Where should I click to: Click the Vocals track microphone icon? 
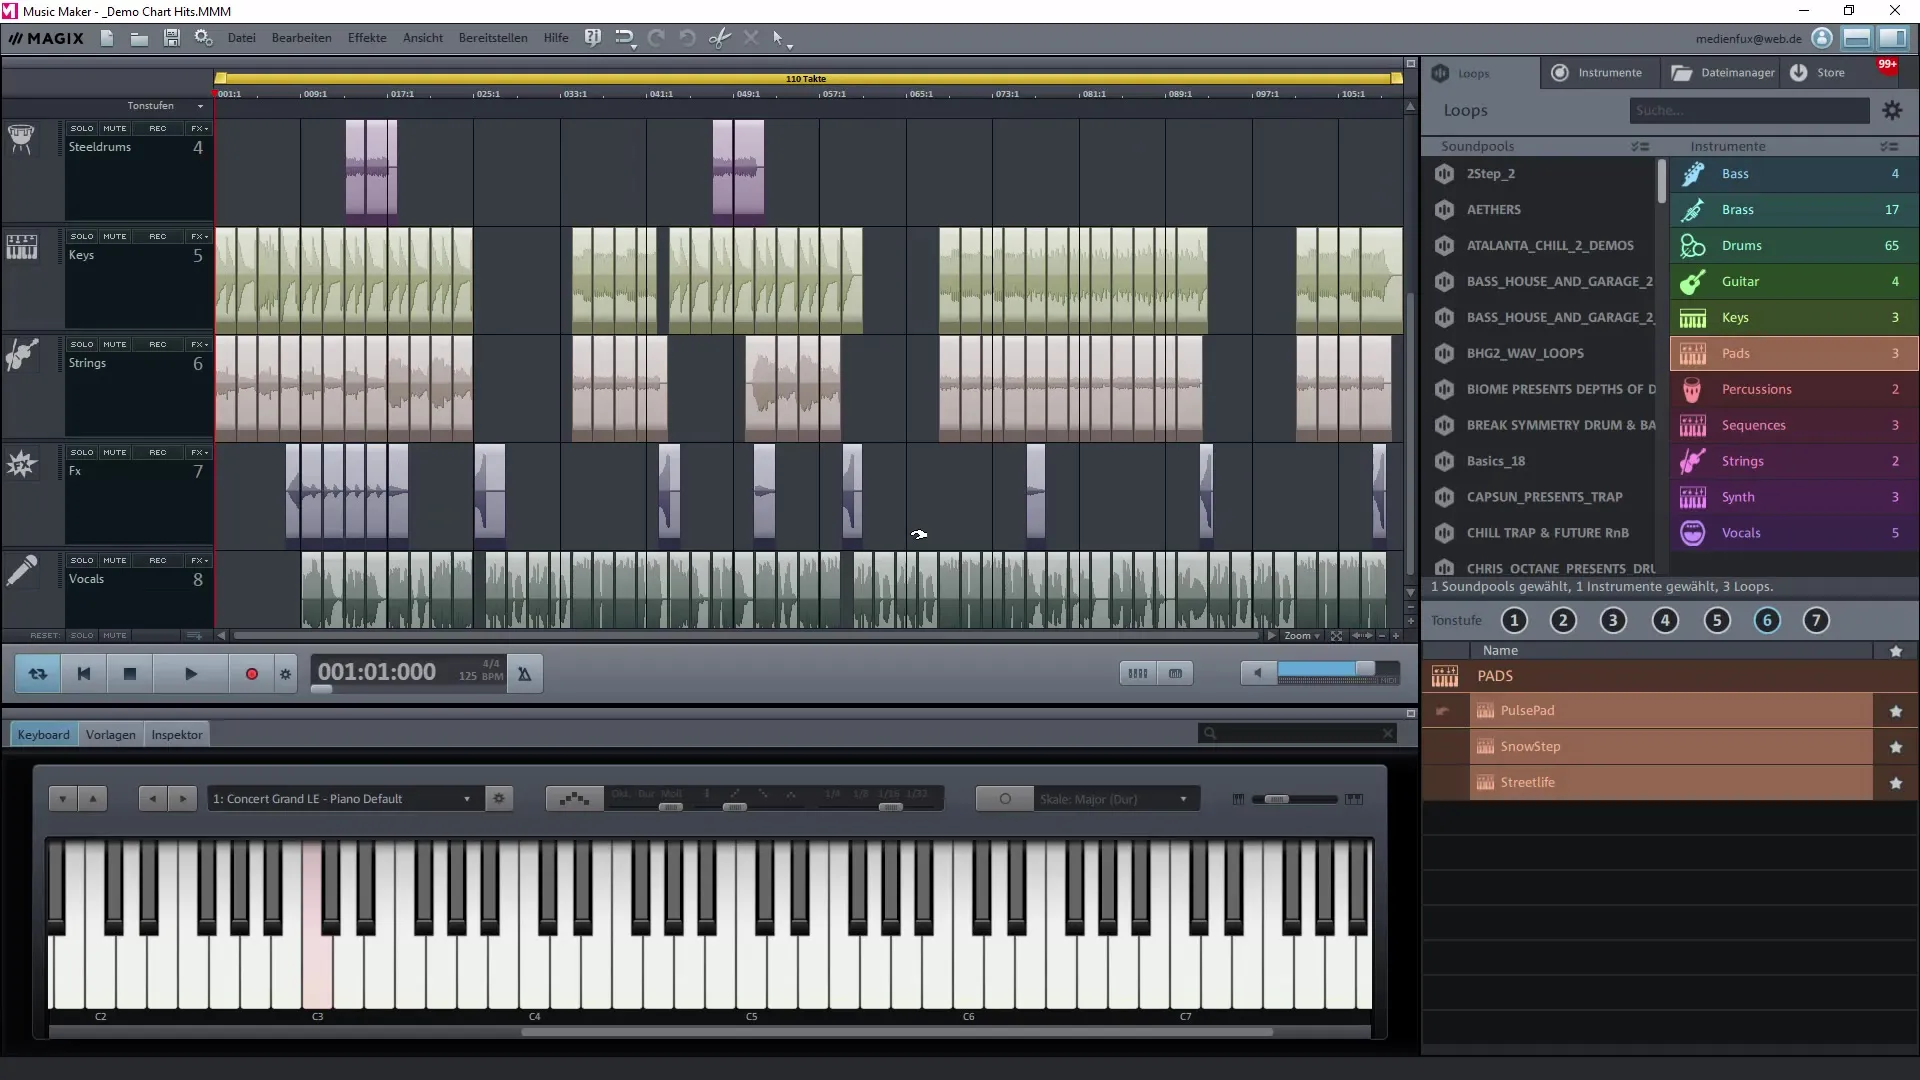pos(21,571)
